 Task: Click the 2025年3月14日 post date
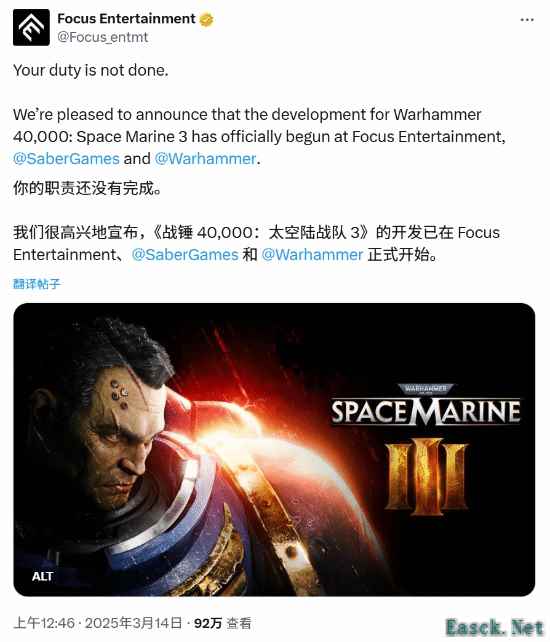(x=134, y=623)
